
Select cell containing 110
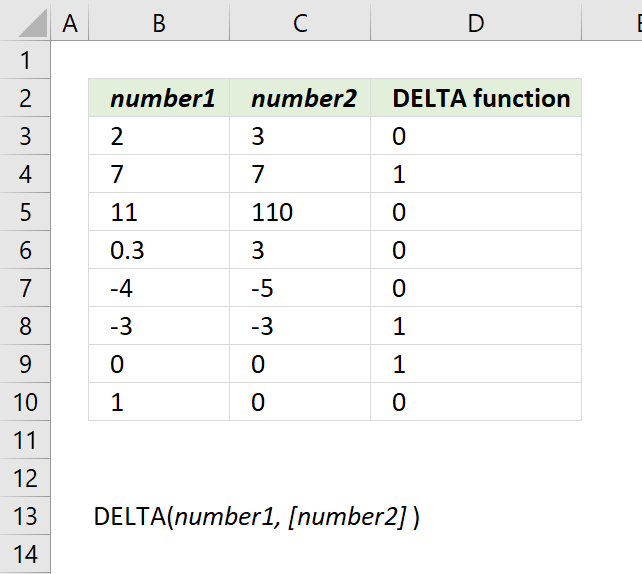300,212
